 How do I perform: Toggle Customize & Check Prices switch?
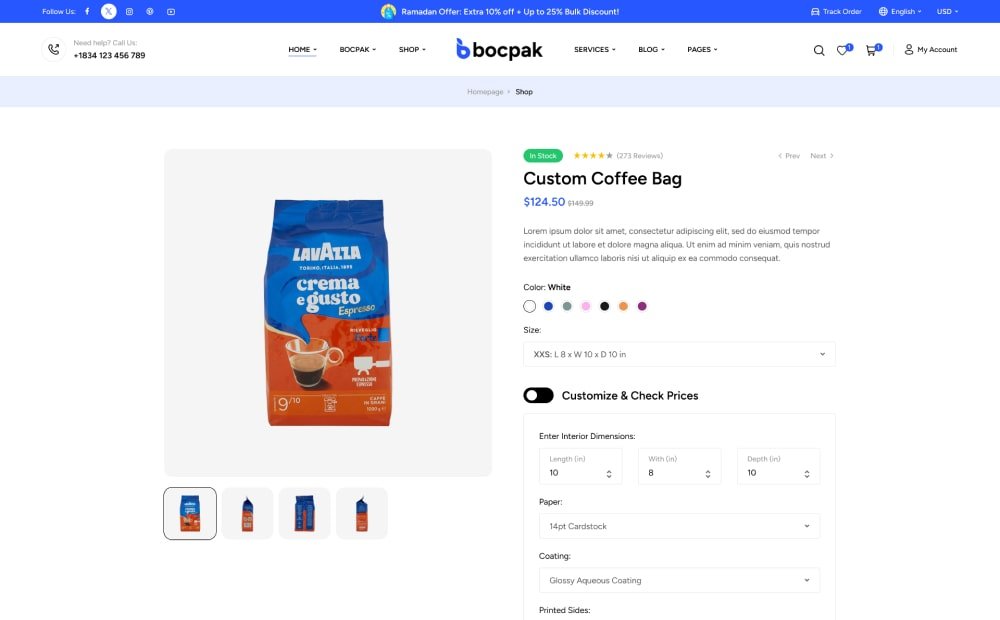(x=538, y=396)
